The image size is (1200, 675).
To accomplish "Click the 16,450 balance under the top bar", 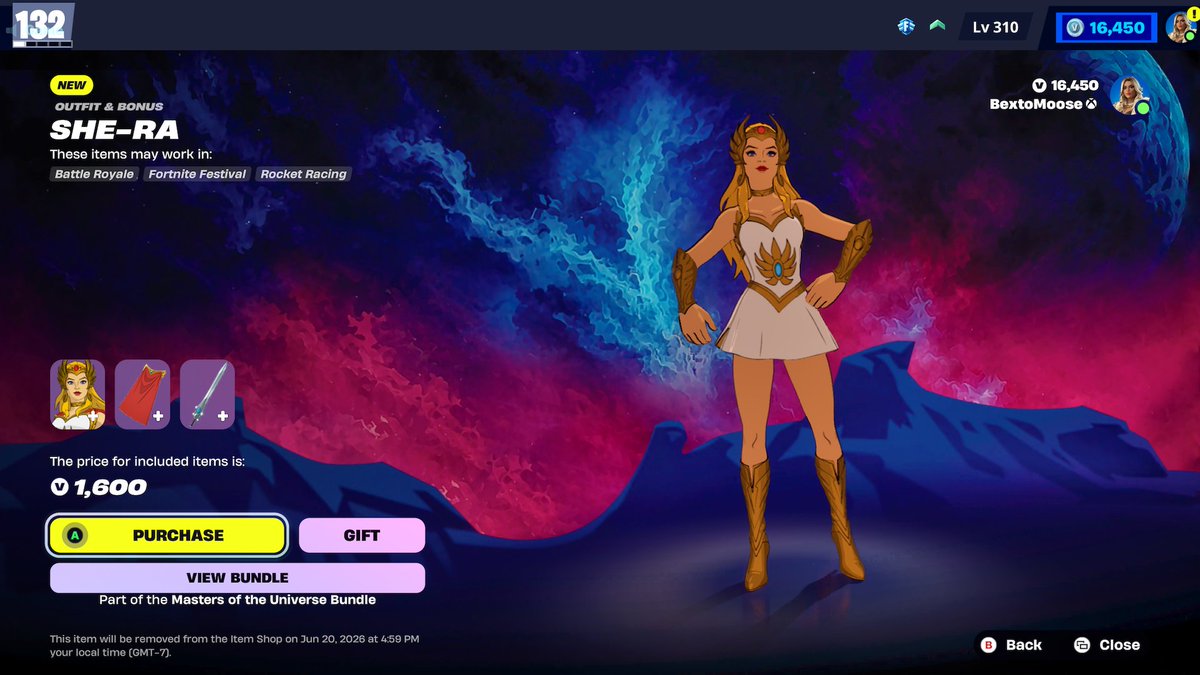I will coord(1065,86).
